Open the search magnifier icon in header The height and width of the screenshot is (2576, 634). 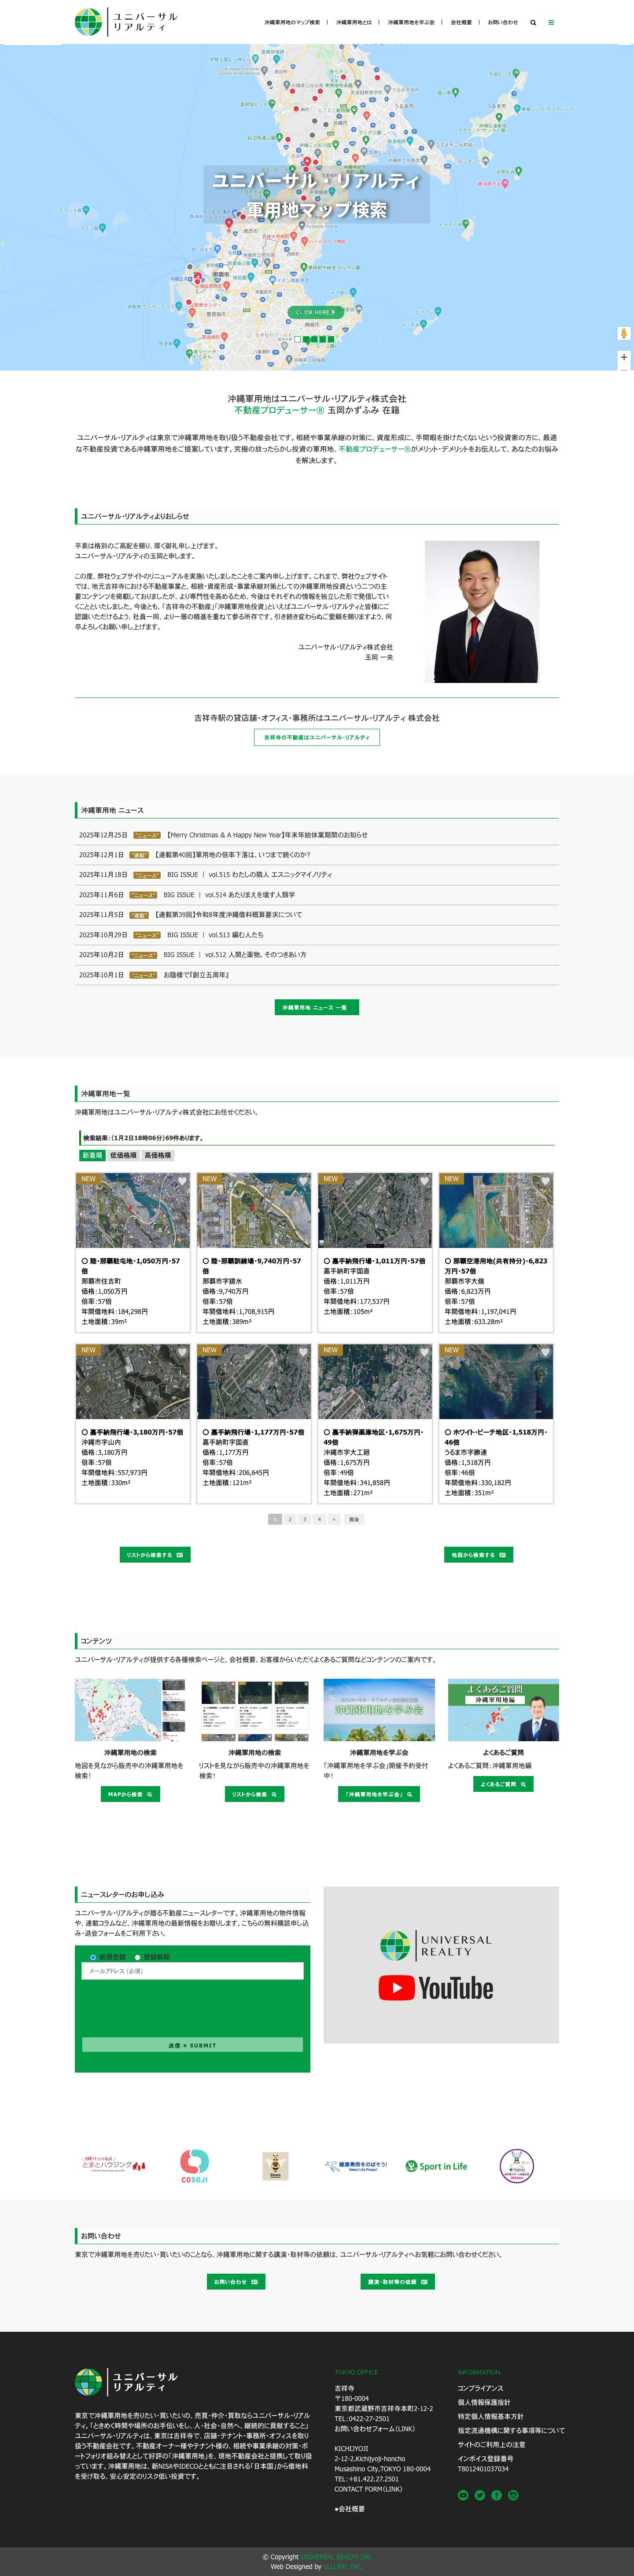533,22
